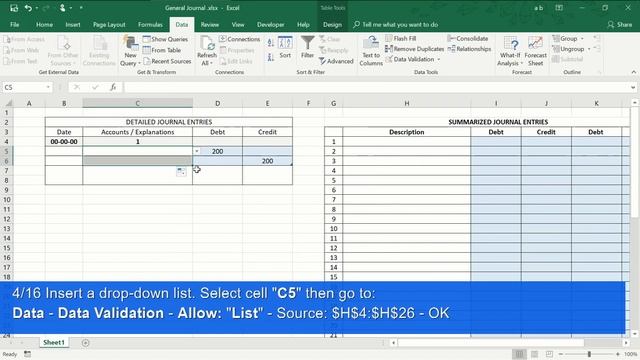Open Text to Columns
The height and width of the screenshot is (360, 640).
(x=371, y=51)
